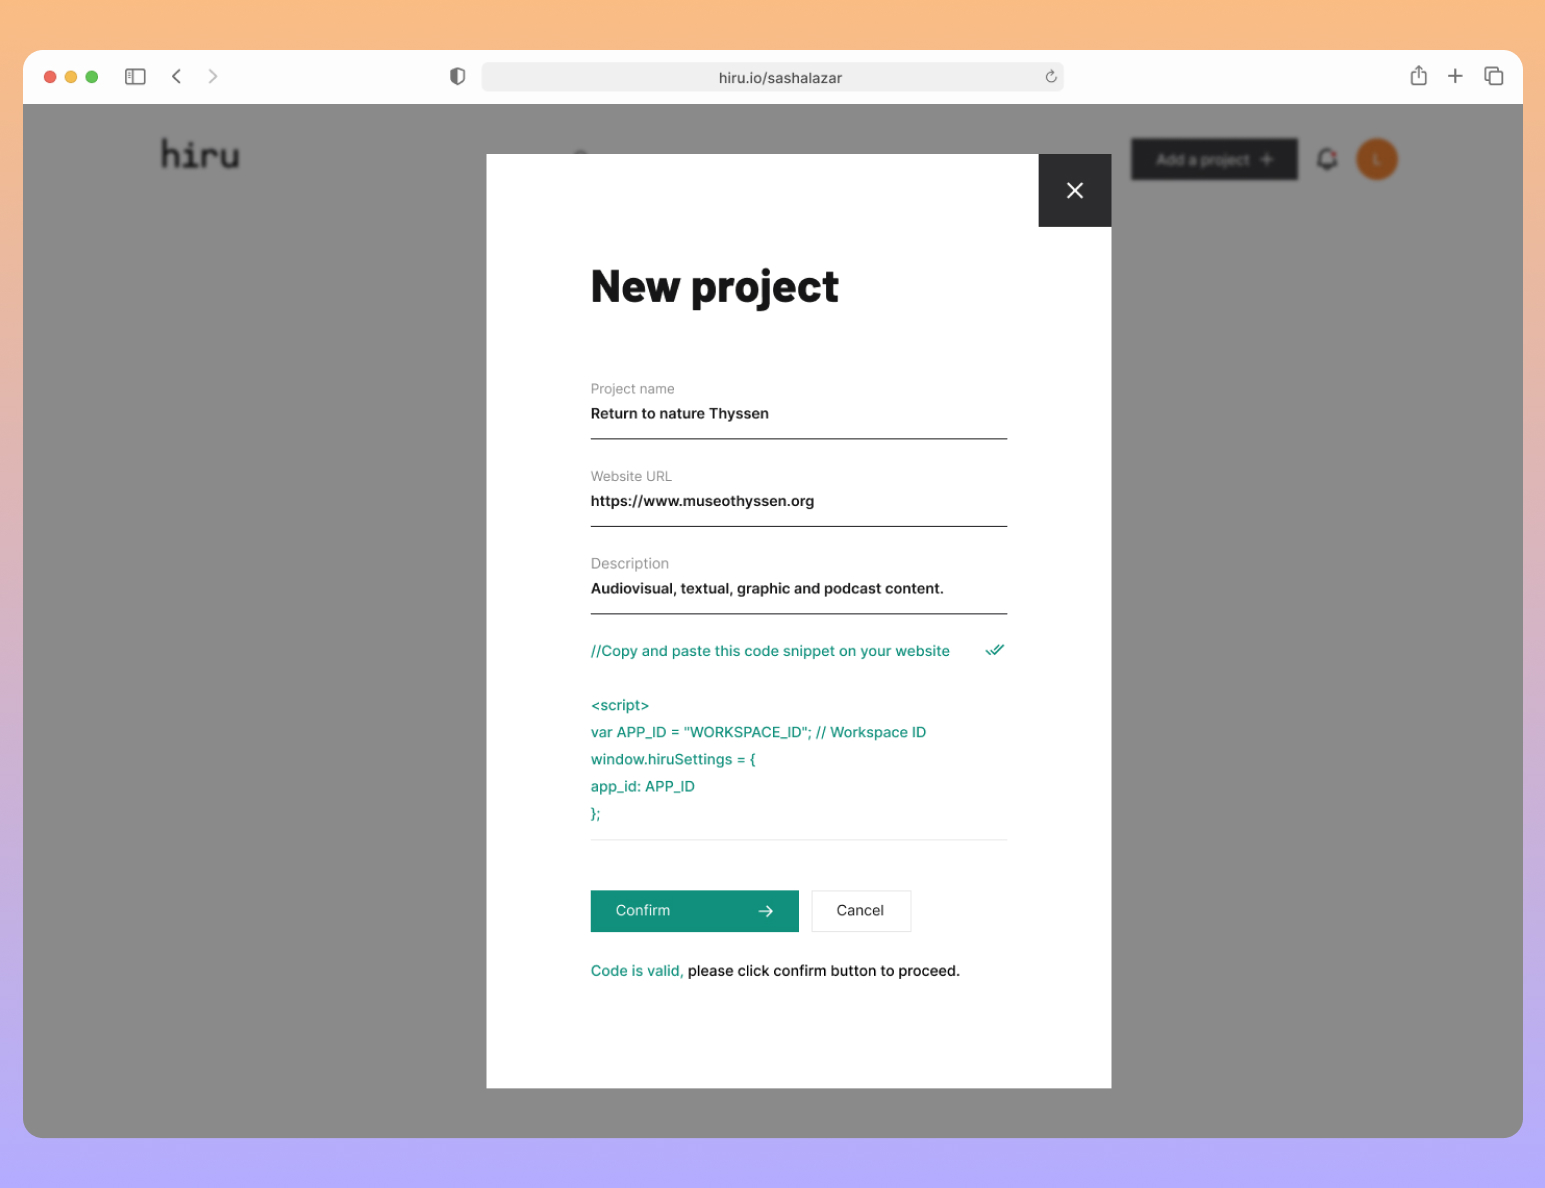Viewport: 1545px width, 1188px height.
Task: Click the Add a project button
Action: 1214,159
